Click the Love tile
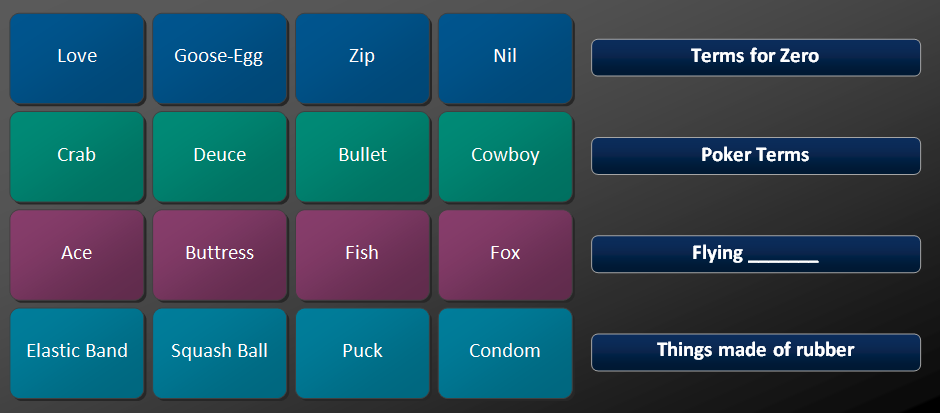 coord(77,58)
